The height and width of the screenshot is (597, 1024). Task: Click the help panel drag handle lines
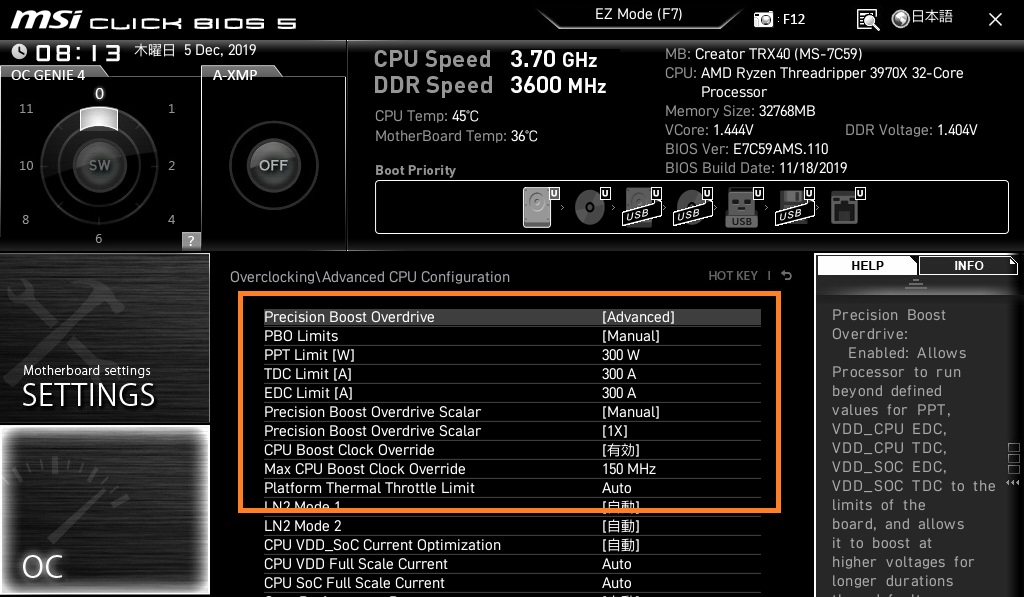click(916, 284)
